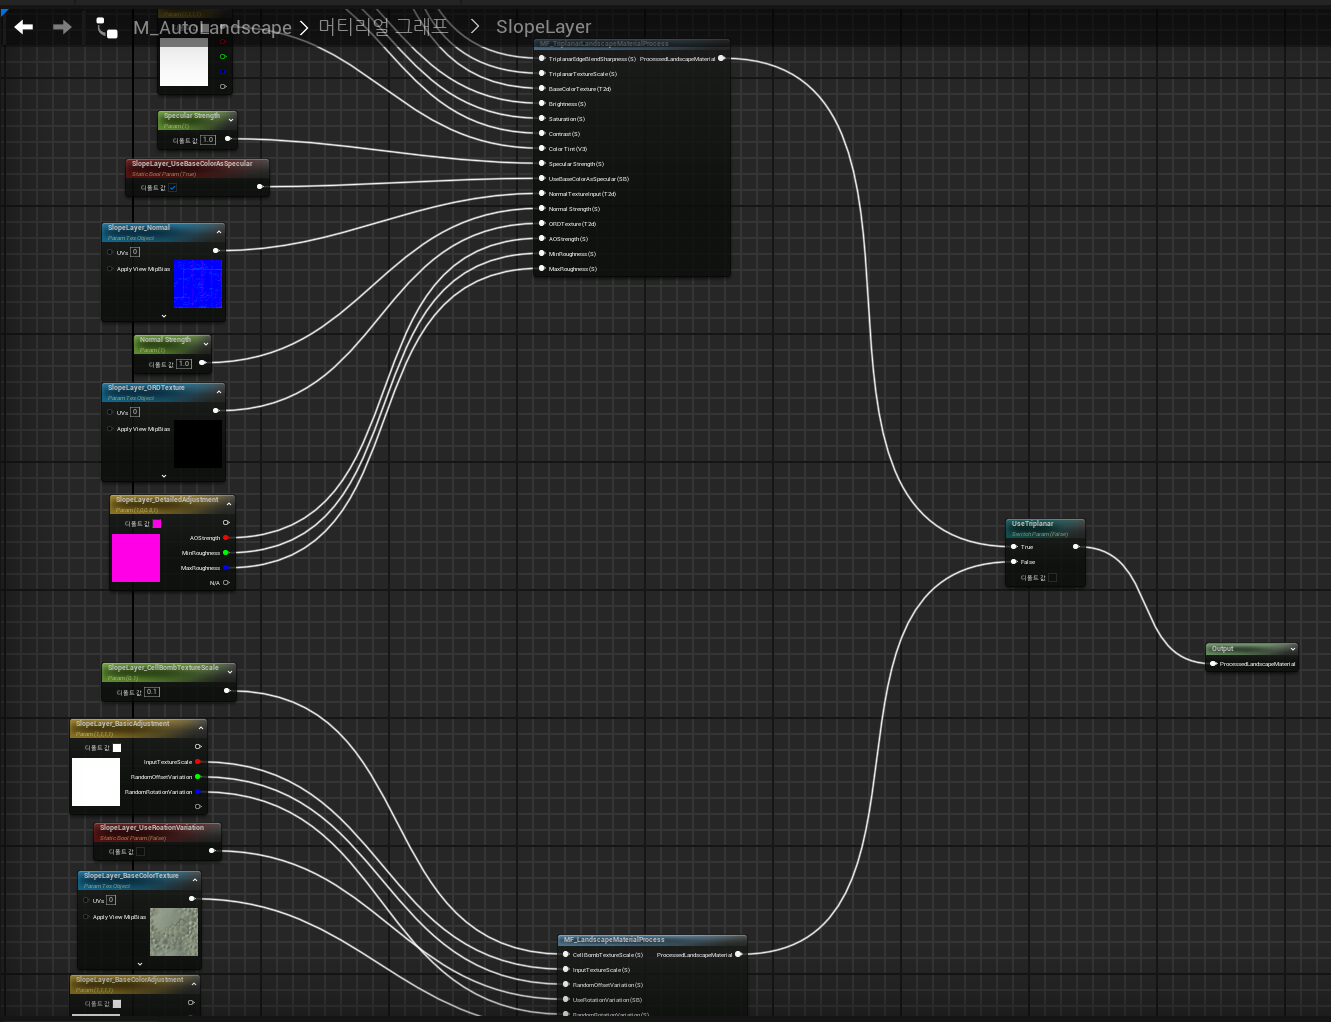
Task: Edit Specular Strength default value 1.0
Action: pyautogui.click(x=208, y=140)
